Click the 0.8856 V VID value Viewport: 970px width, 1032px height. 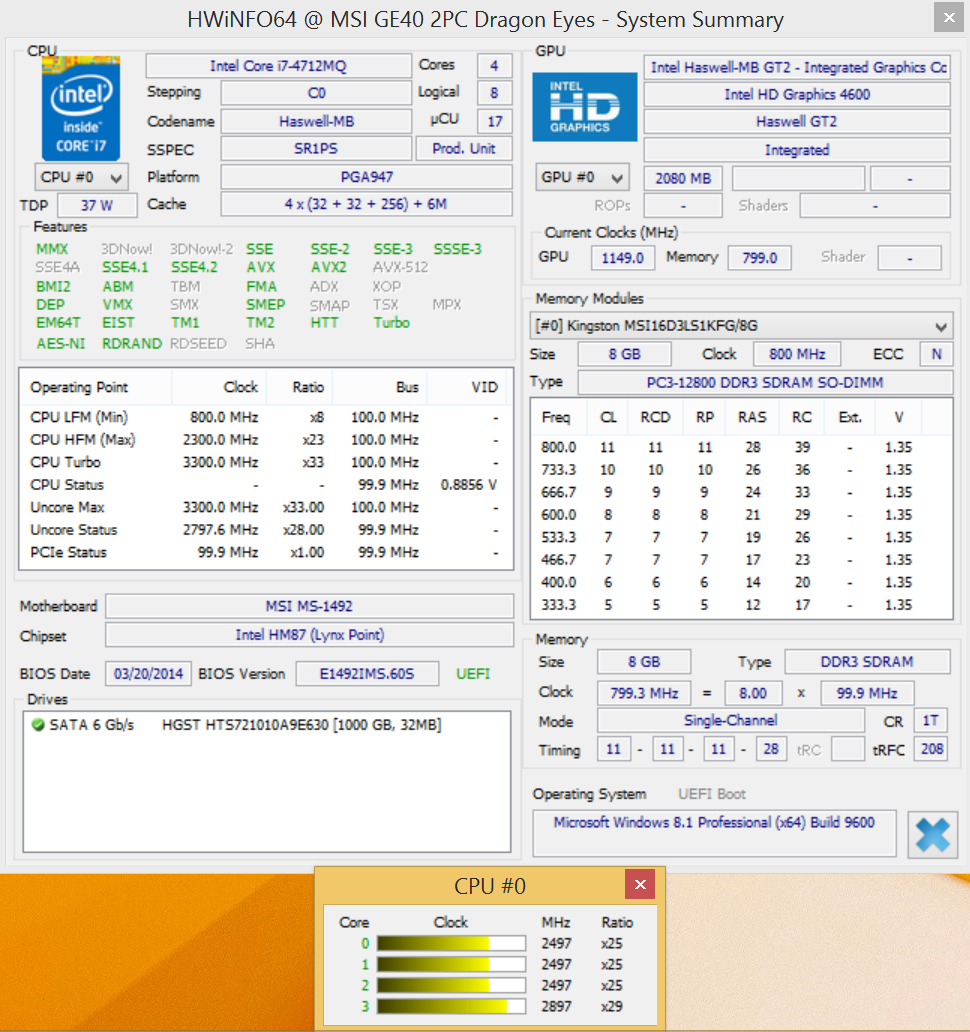[x=469, y=485]
